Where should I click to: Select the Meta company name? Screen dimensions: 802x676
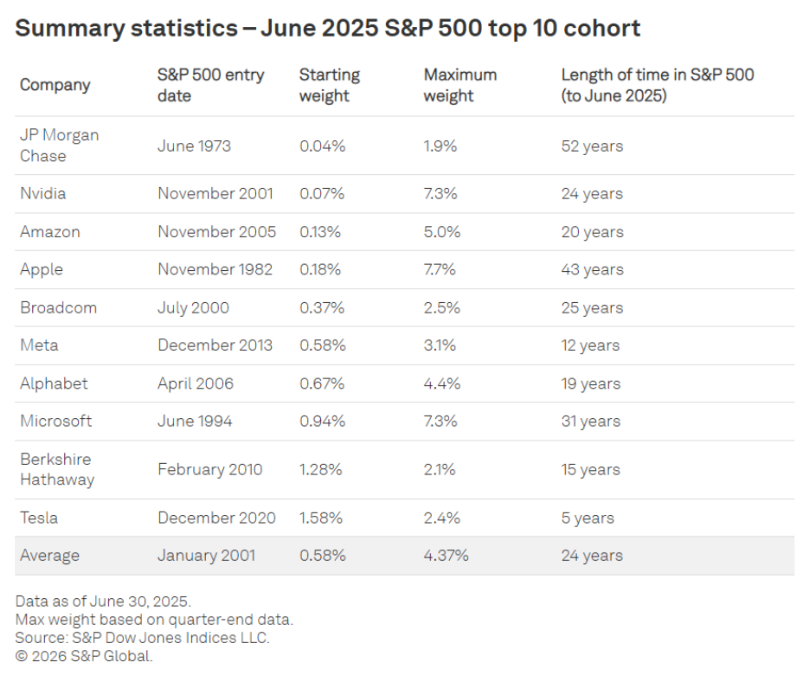point(39,346)
